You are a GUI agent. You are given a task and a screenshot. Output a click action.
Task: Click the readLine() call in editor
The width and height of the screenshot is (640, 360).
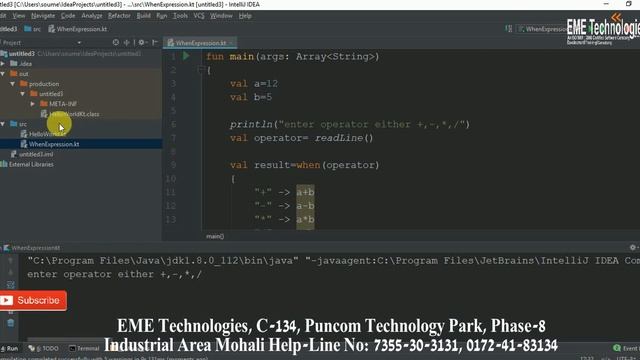click(344, 138)
